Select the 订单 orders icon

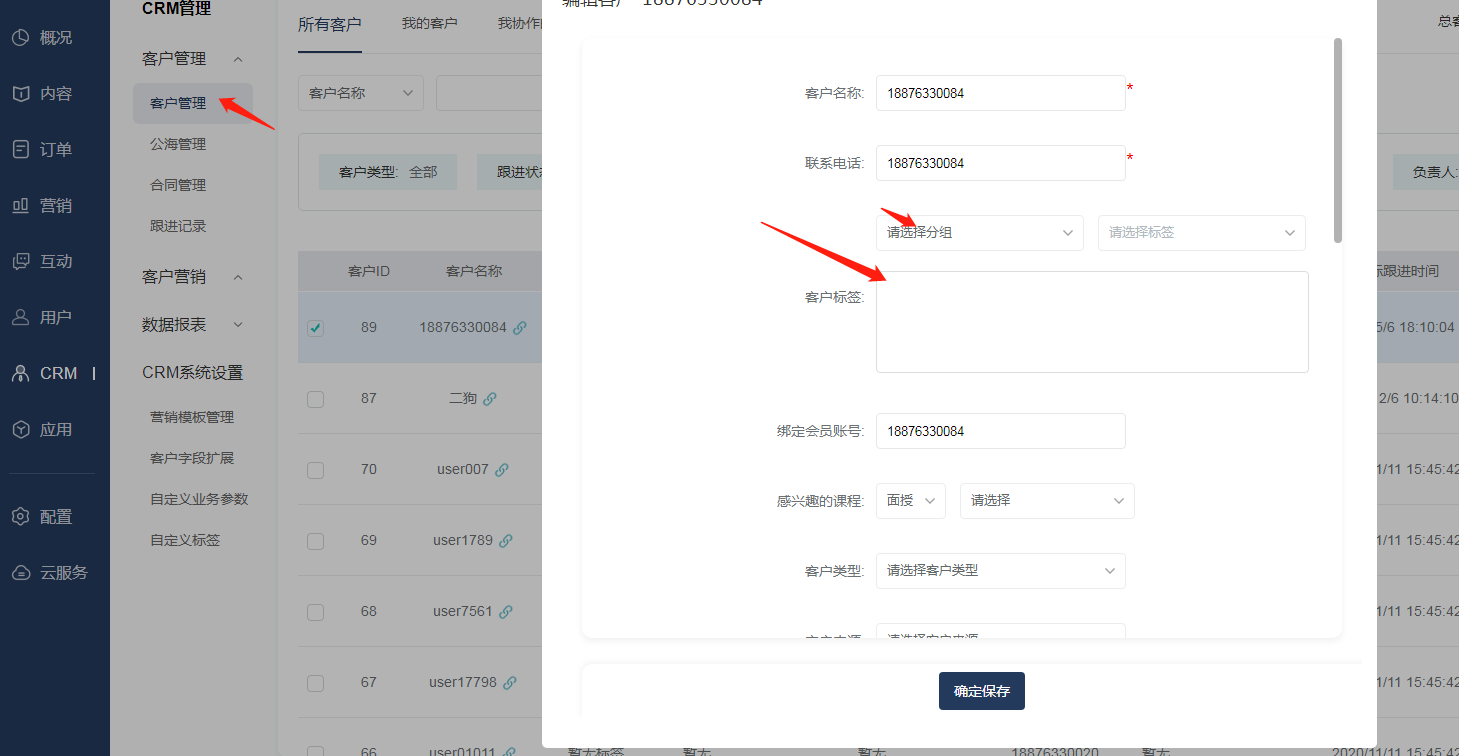click(20, 150)
